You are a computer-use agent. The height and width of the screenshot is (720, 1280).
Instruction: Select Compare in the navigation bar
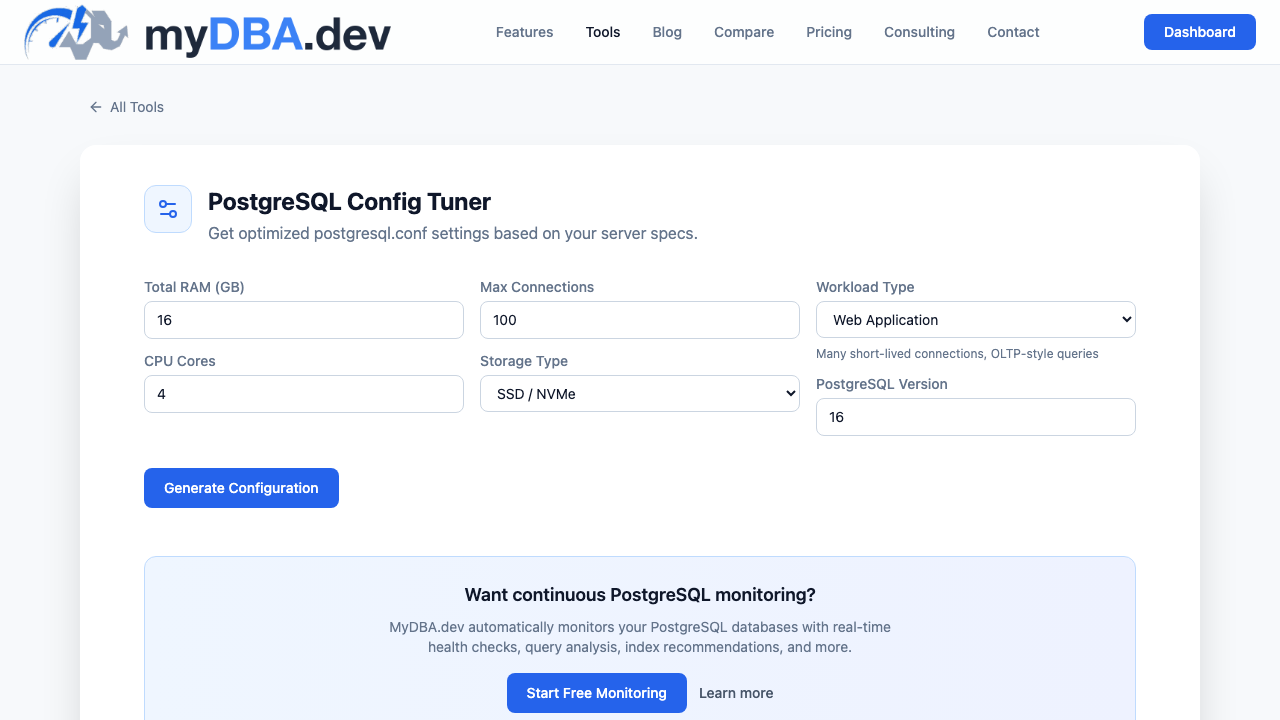pyautogui.click(x=744, y=32)
